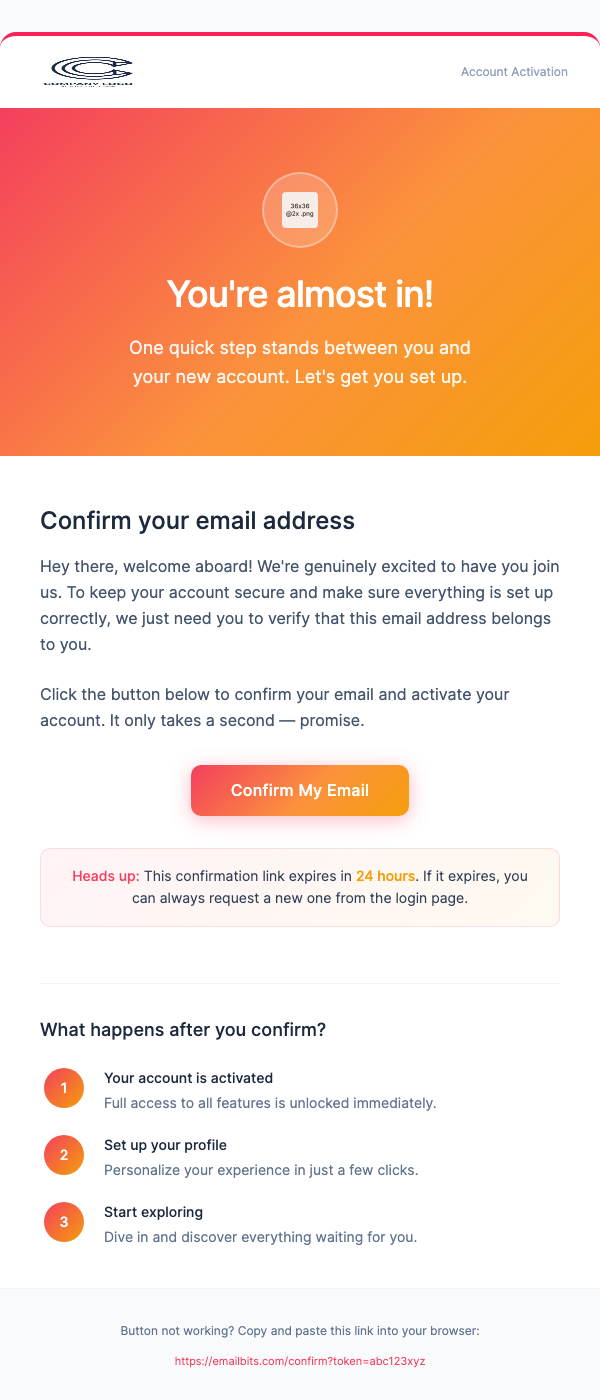Click the orange step 3 number badge
The image size is (600, 1400).
(x=64, y=1222)
